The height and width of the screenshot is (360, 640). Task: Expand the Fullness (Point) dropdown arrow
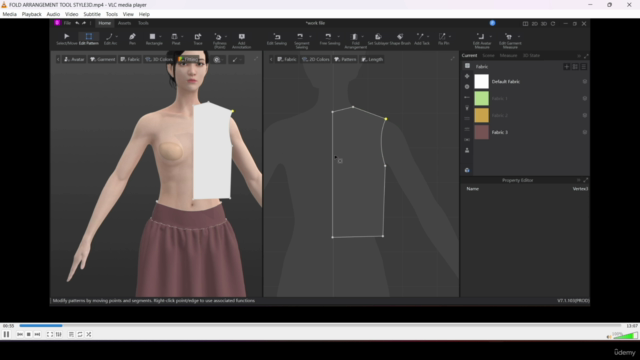coord(226,37)
